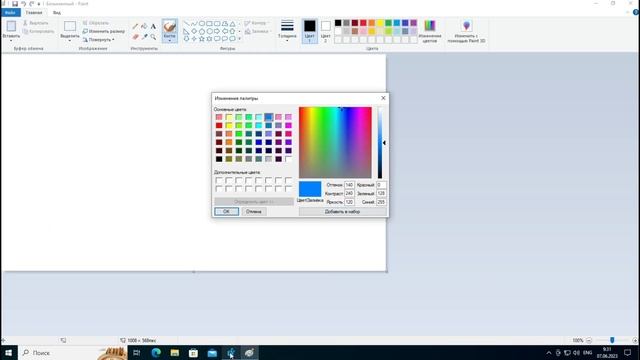The width and height of the screenshot is (640, 360).
Task: Expand the Shapes gallery more arrow
Action: (240, 39)
